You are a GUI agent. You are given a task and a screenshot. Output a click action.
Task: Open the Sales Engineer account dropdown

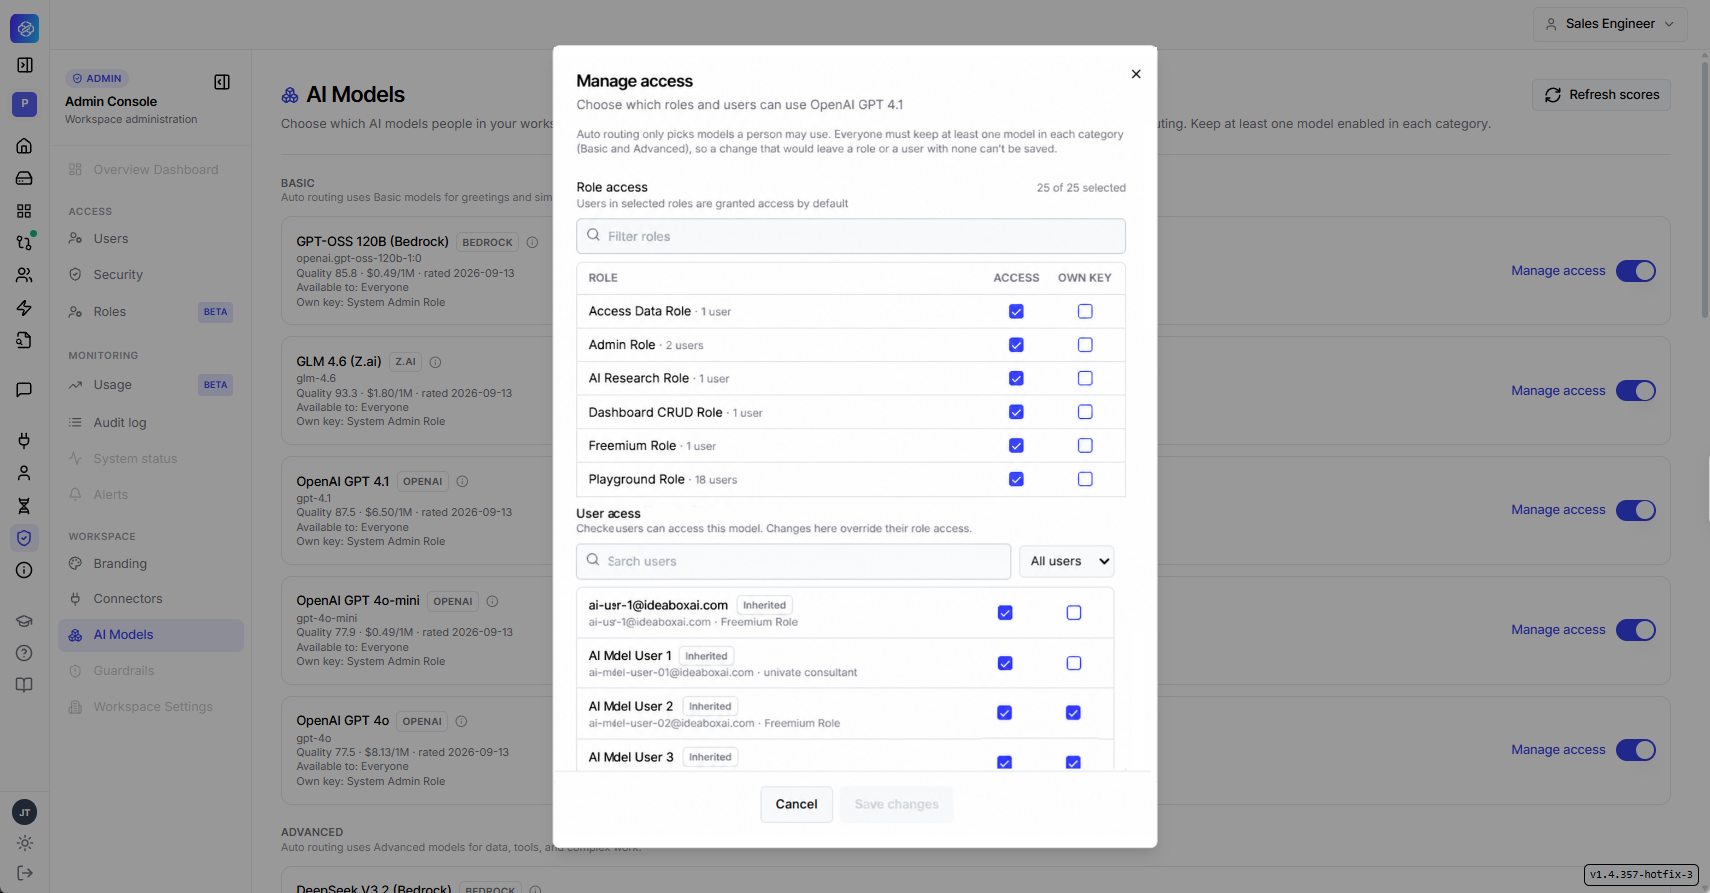click(1610, 24)
